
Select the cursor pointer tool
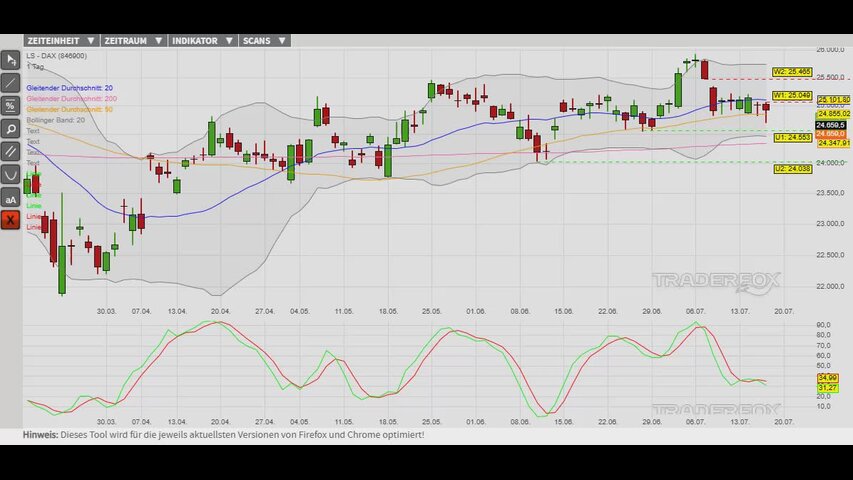(10, 60)
